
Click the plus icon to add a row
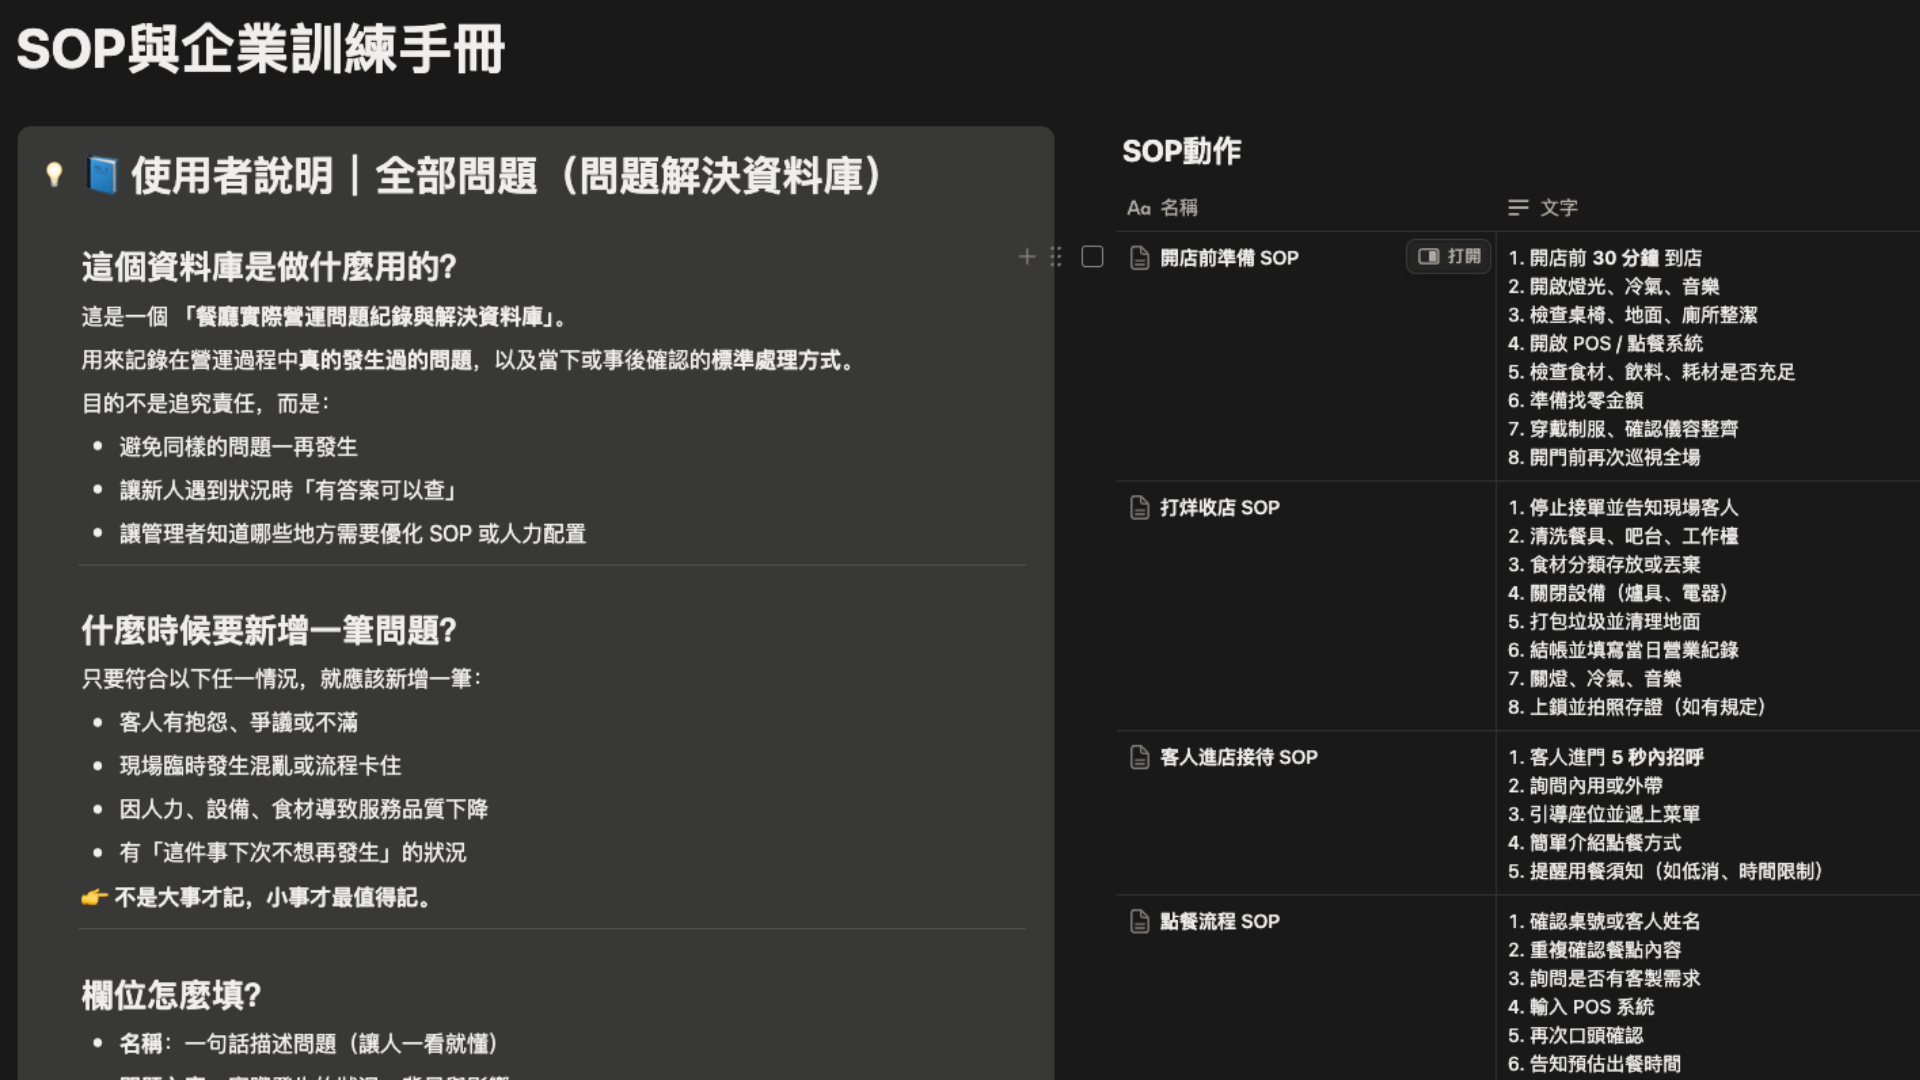coord(1026,257)
